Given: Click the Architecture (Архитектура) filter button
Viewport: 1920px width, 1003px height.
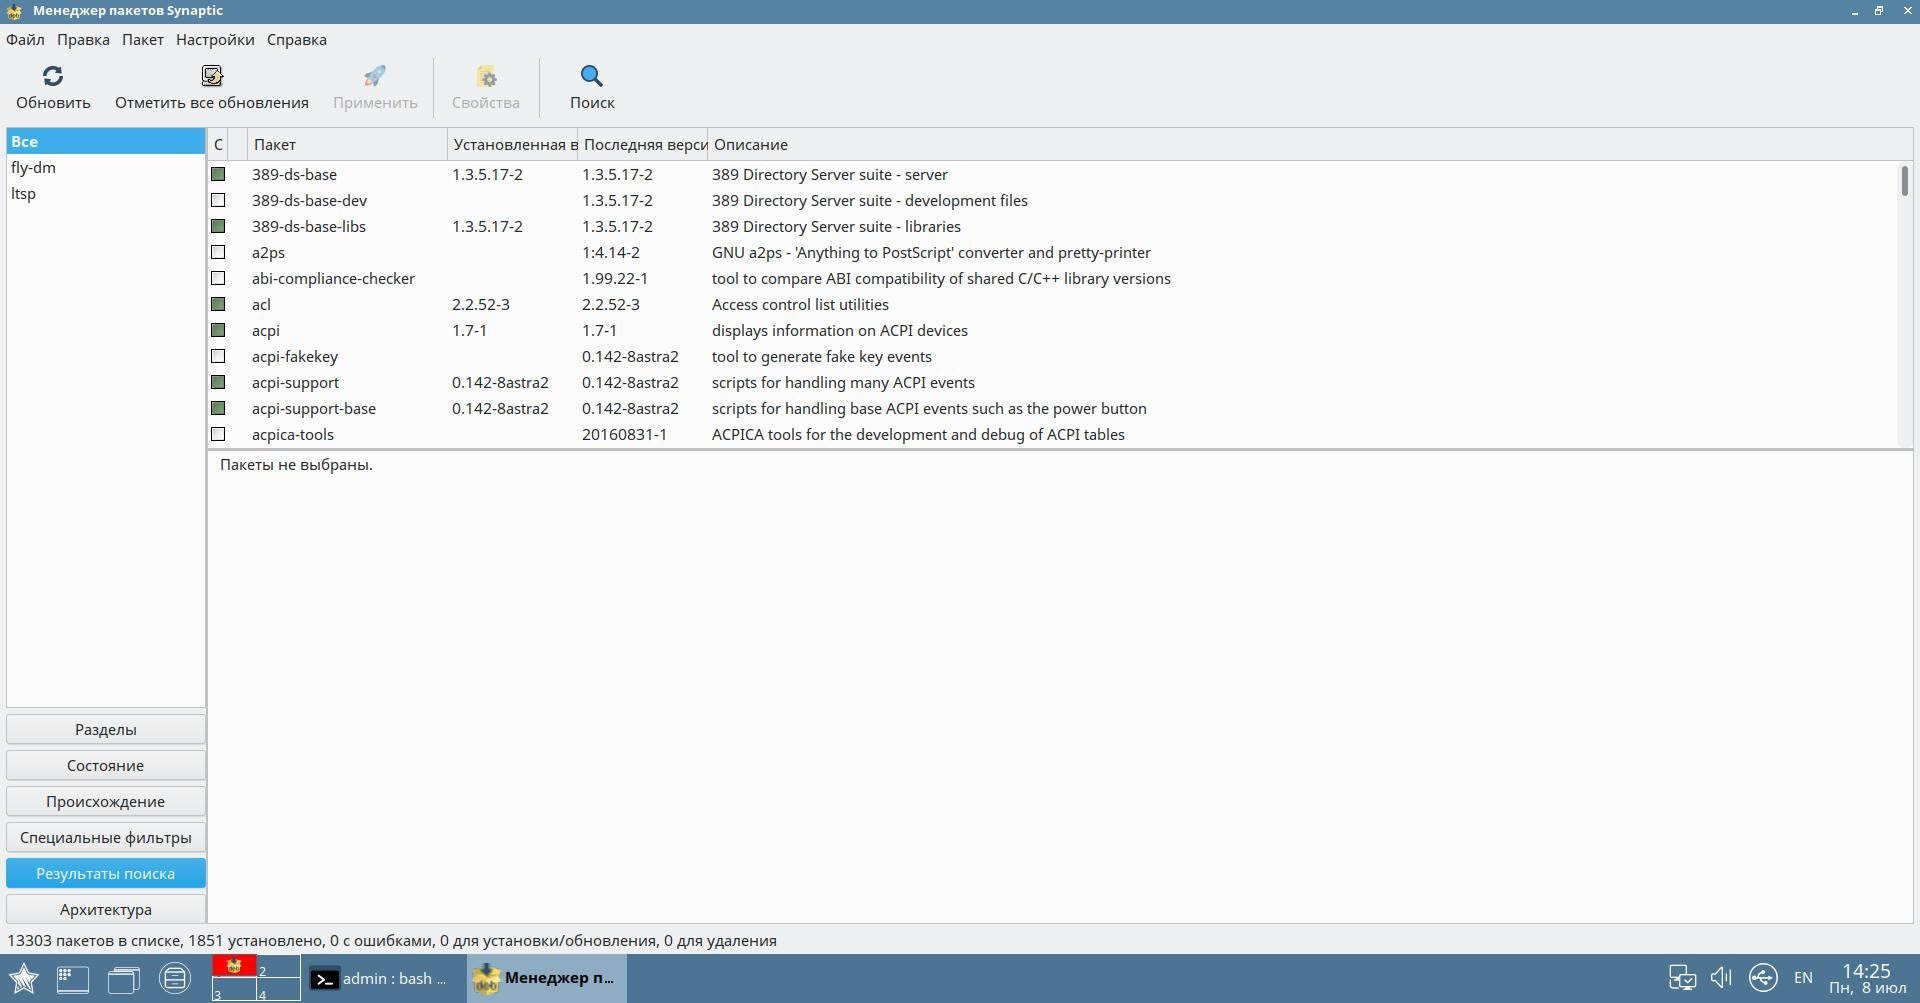Looking at the screenshot, I should [x=106, y=910].
